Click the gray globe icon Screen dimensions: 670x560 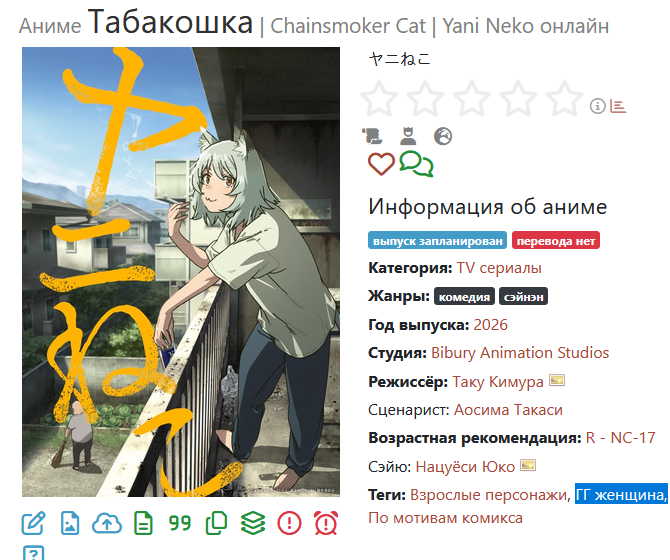click(x=443, y=136)
